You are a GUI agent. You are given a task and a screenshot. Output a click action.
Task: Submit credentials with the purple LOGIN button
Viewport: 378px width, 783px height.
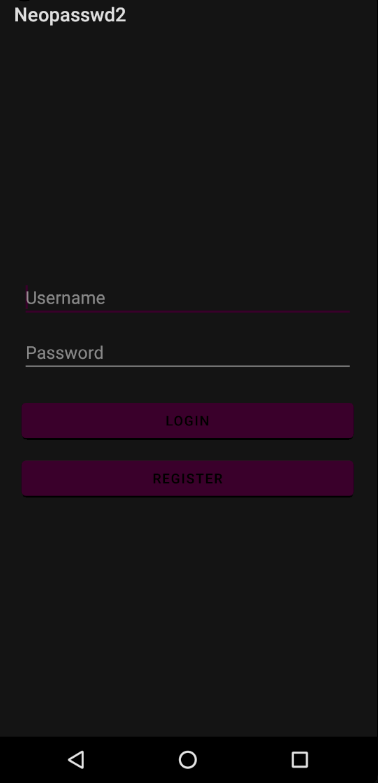(x=188, y=421)
